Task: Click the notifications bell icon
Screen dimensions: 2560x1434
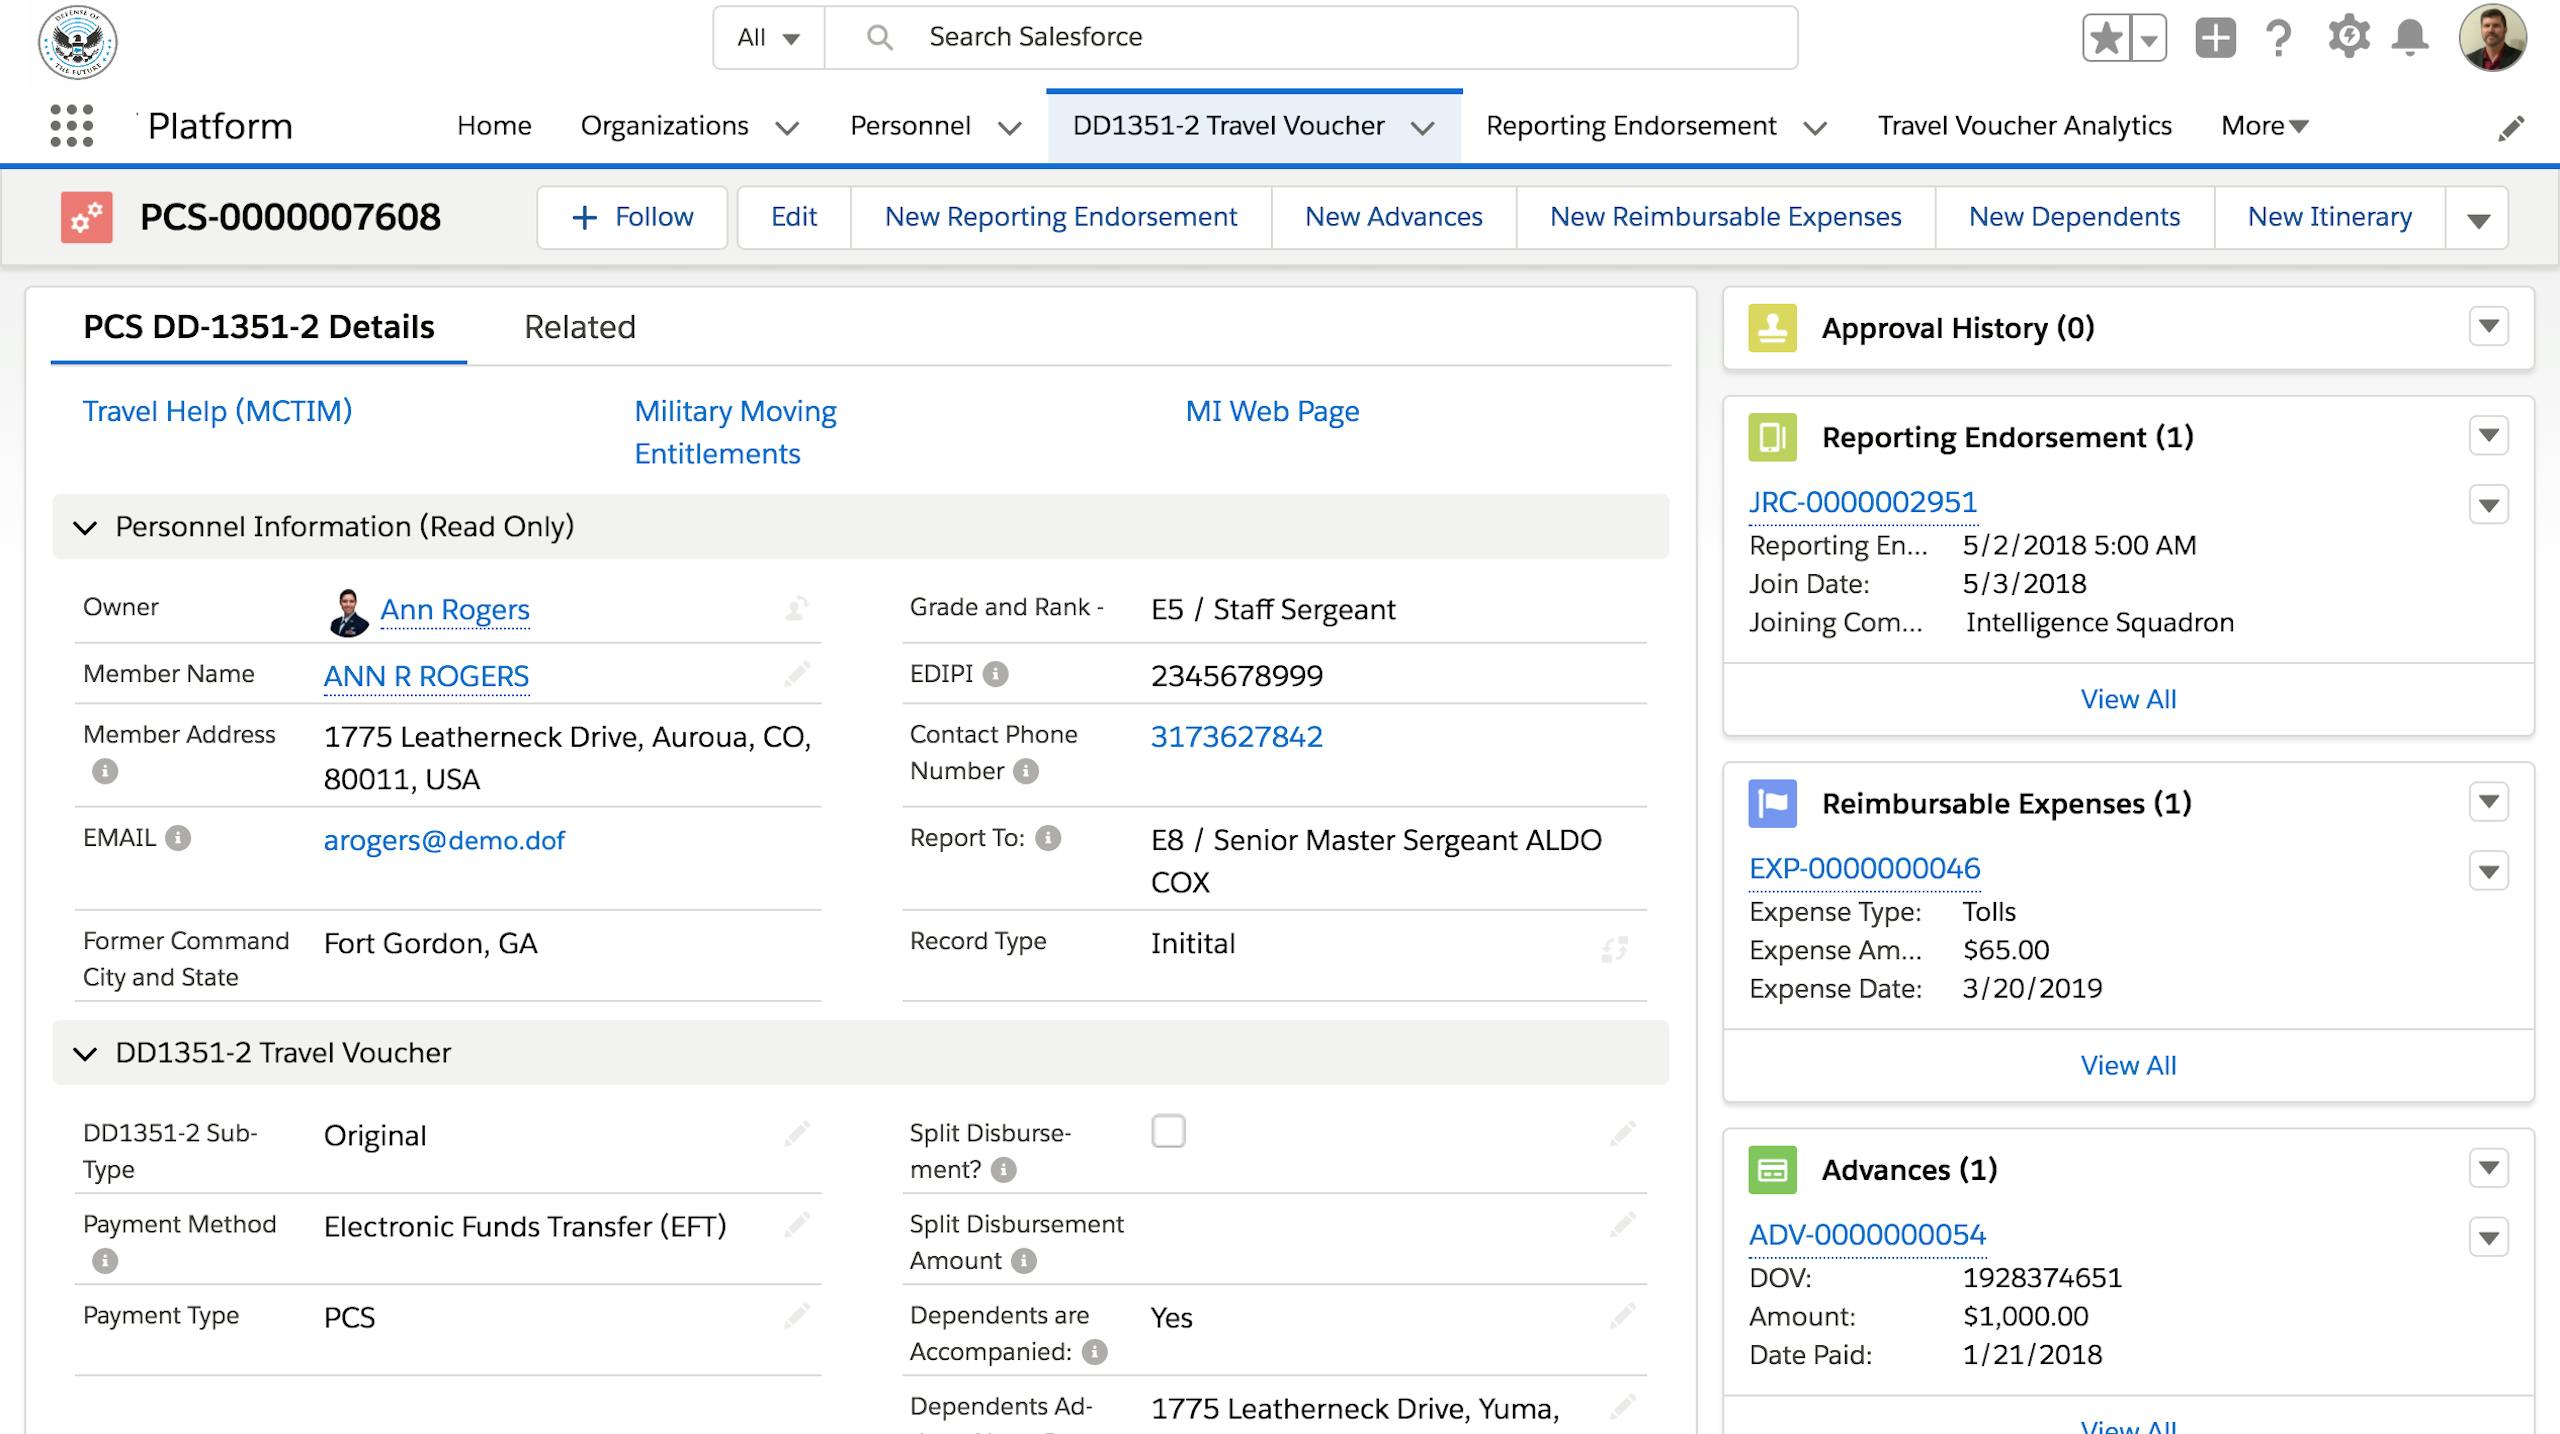Action: point(2410,37)
